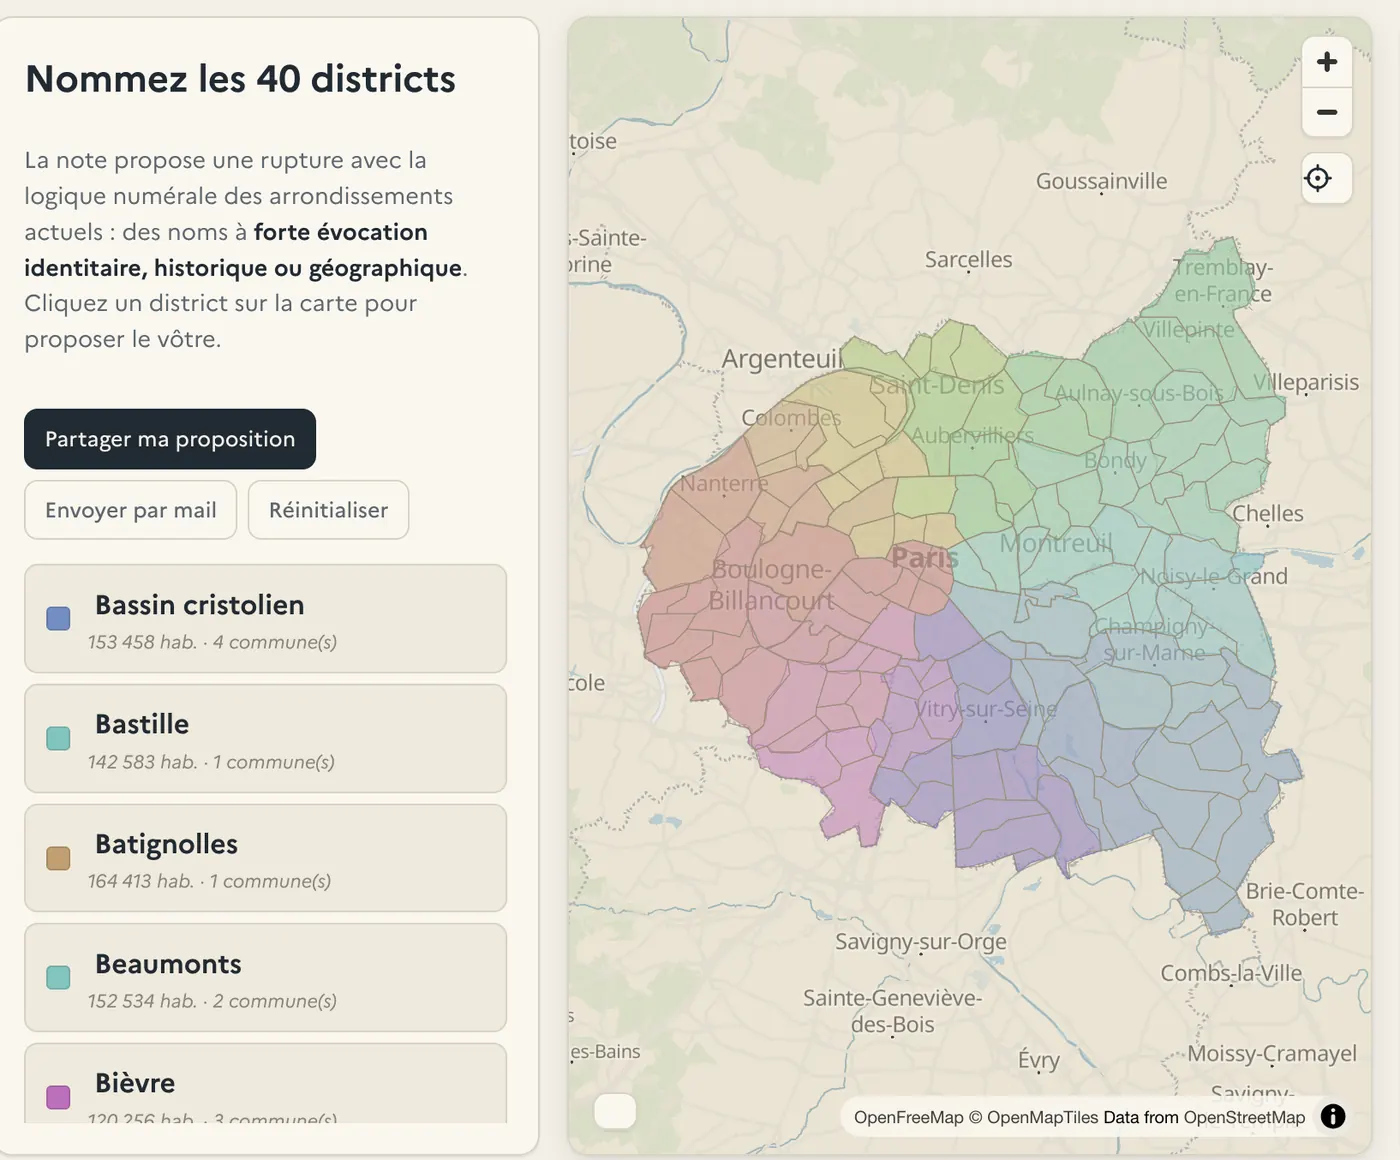This screenshot has height=1160, width=1400.
Task: Reset names with Réinitialiser button
Action: click(x=328, y=510)
